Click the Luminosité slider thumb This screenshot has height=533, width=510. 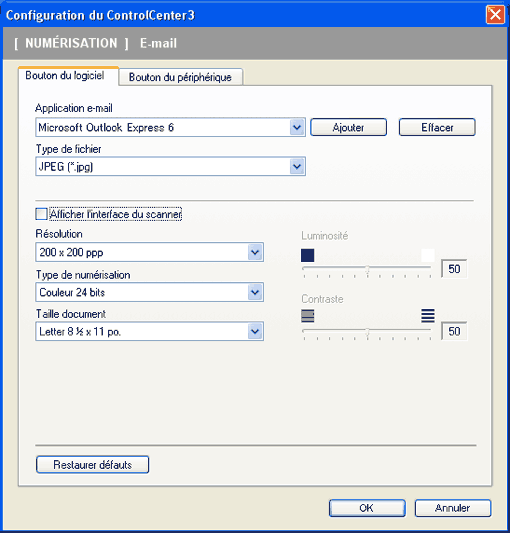pyautogui.click(x=367, y=271)
